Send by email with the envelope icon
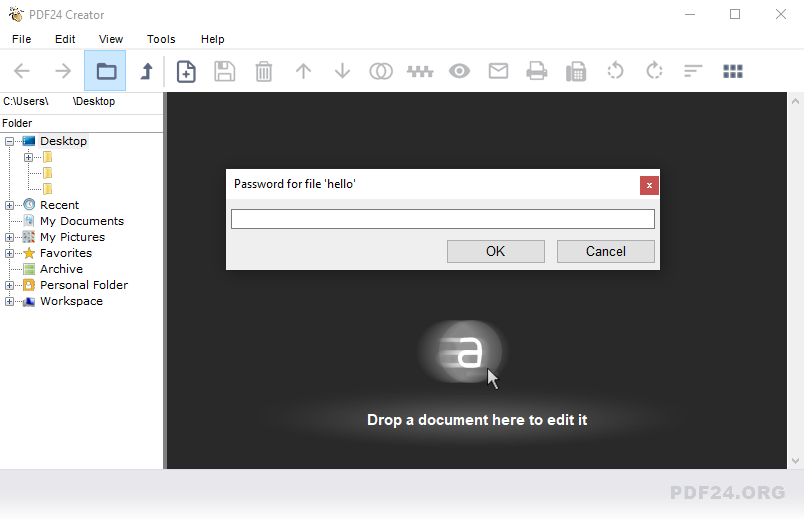 pos(498,71)
